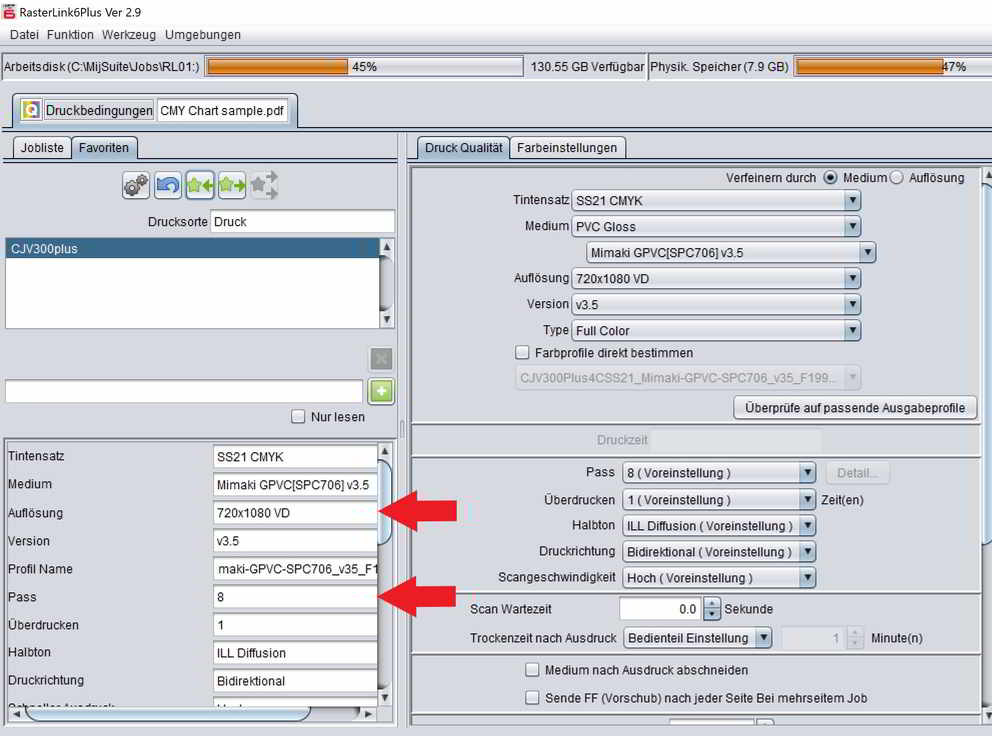Image resolution: width=992 pixels, height=736 pixels.
Task: Click the star icon with left-pointing arrow
Action: tap(200, 185)
